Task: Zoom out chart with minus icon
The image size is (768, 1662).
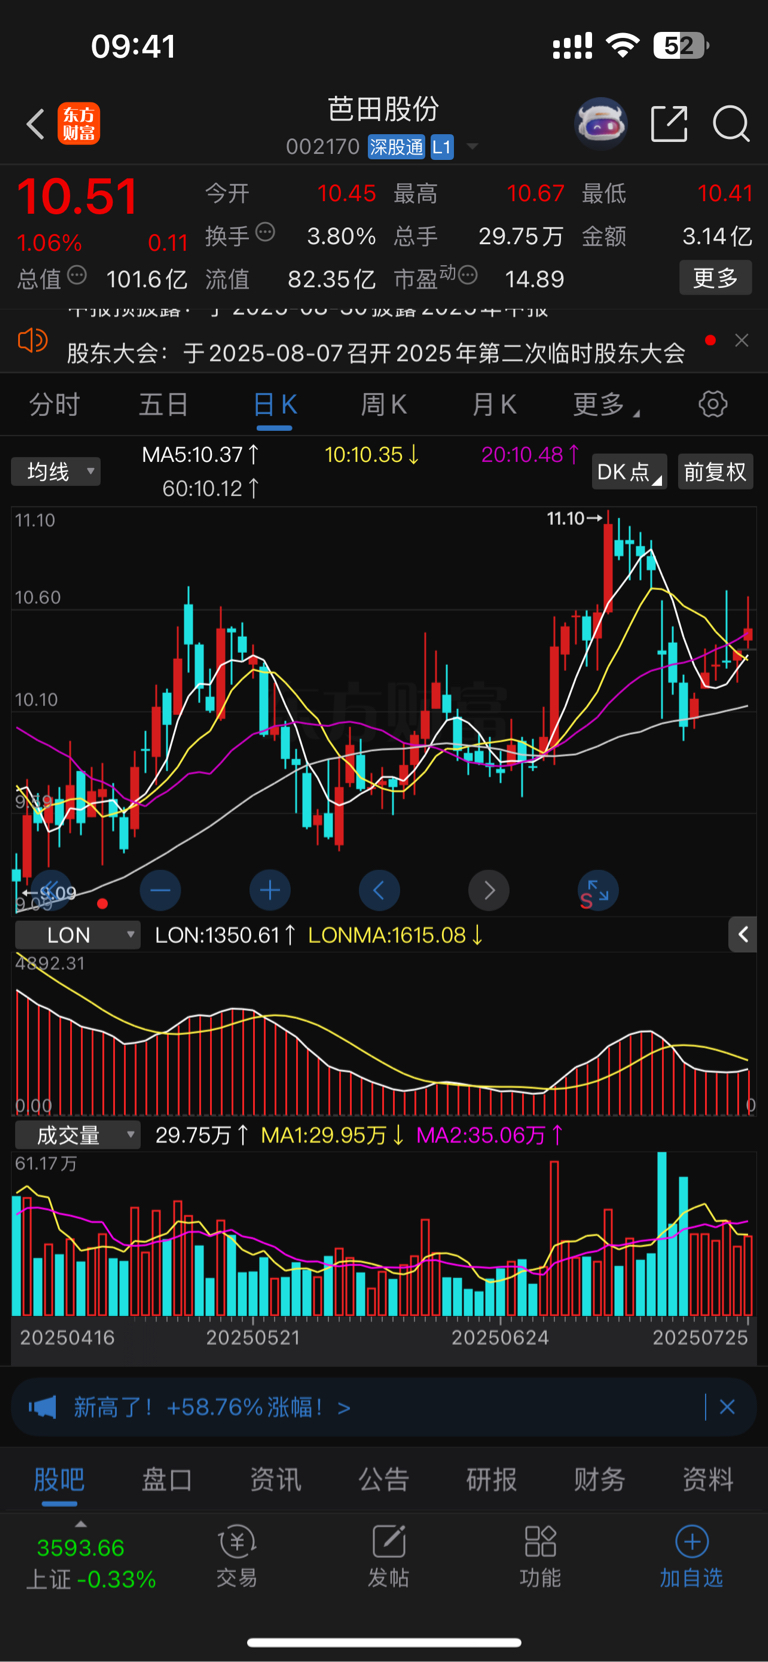Action: click(x=160, y=889)
